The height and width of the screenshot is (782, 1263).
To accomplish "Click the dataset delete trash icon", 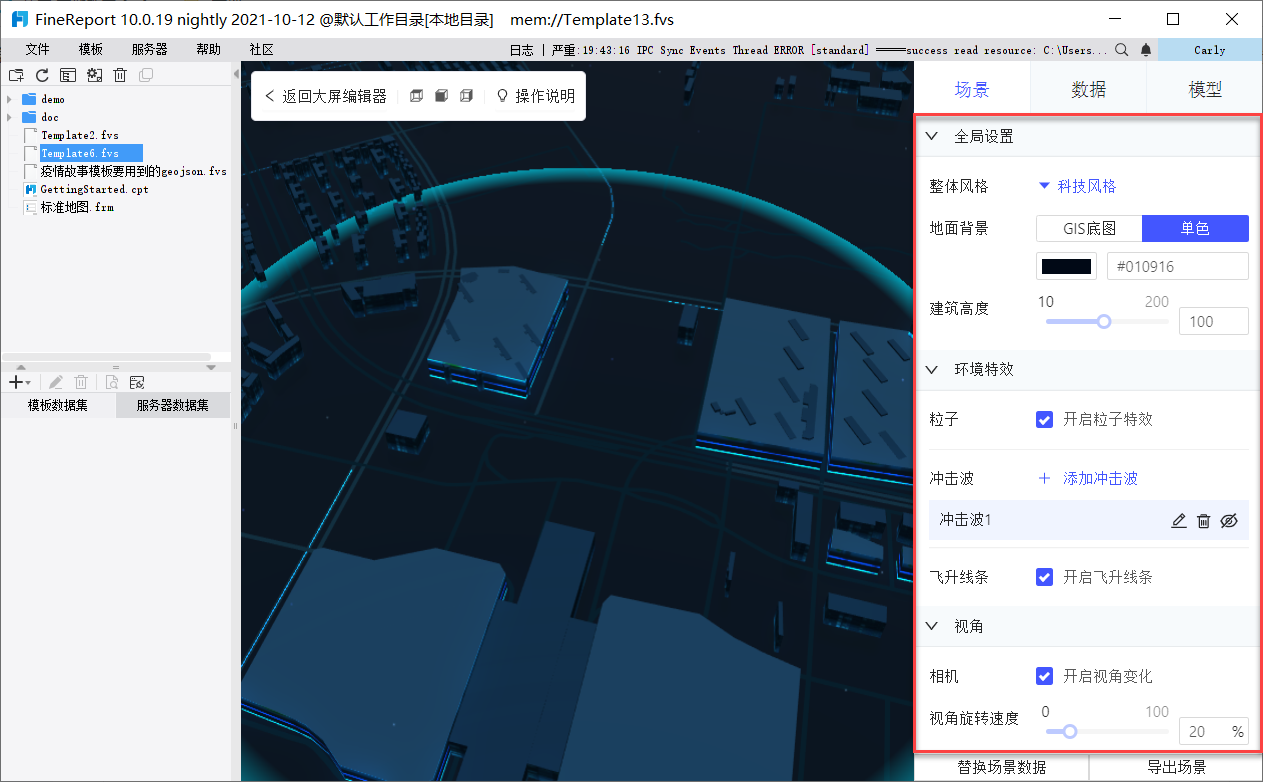I will tap(82, 382).
